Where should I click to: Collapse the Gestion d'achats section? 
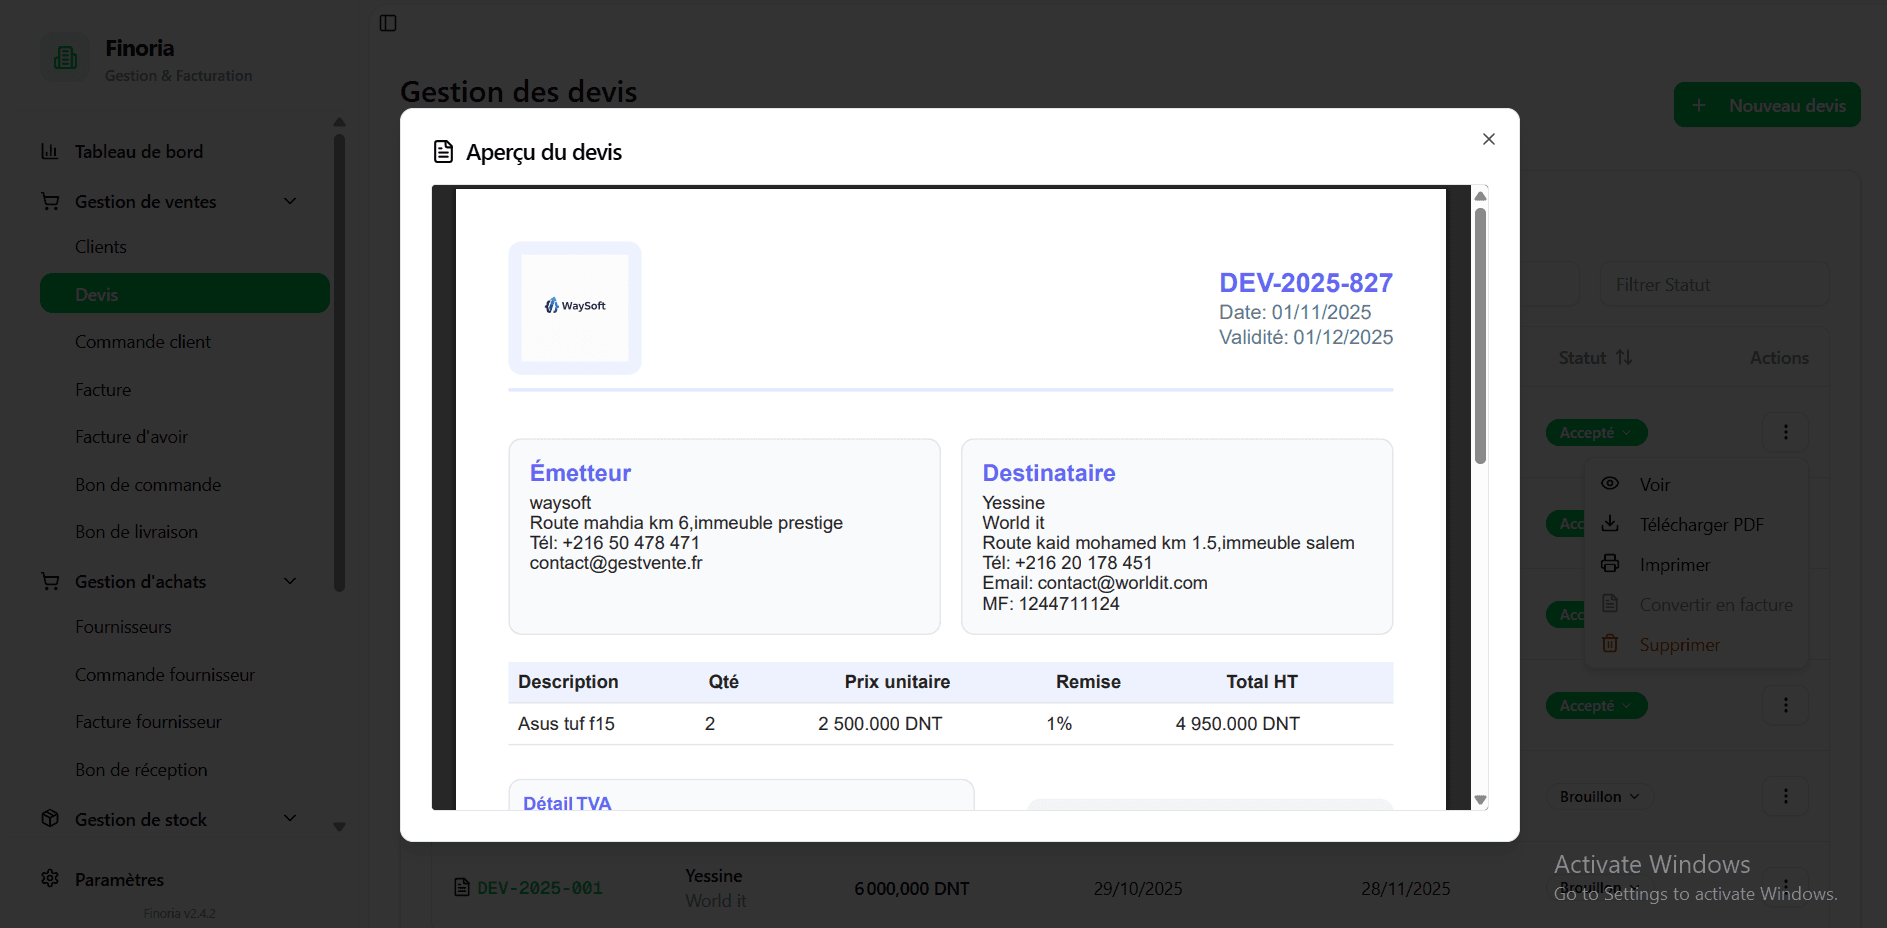[290, 581]
